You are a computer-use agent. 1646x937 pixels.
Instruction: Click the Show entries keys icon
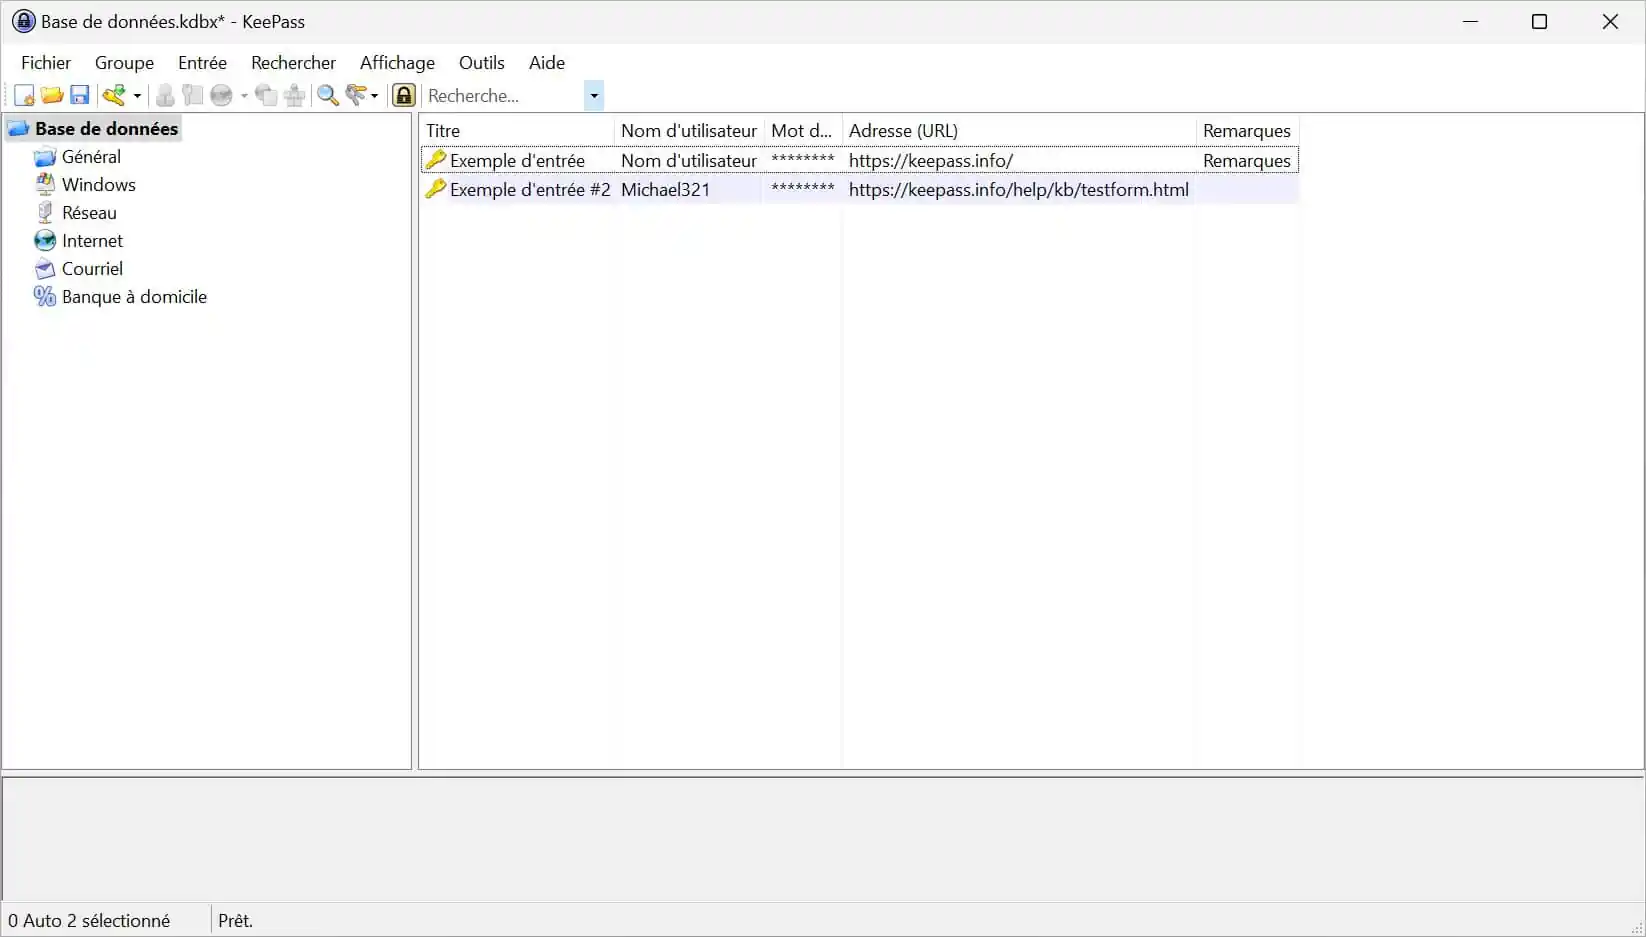[356, 95]
